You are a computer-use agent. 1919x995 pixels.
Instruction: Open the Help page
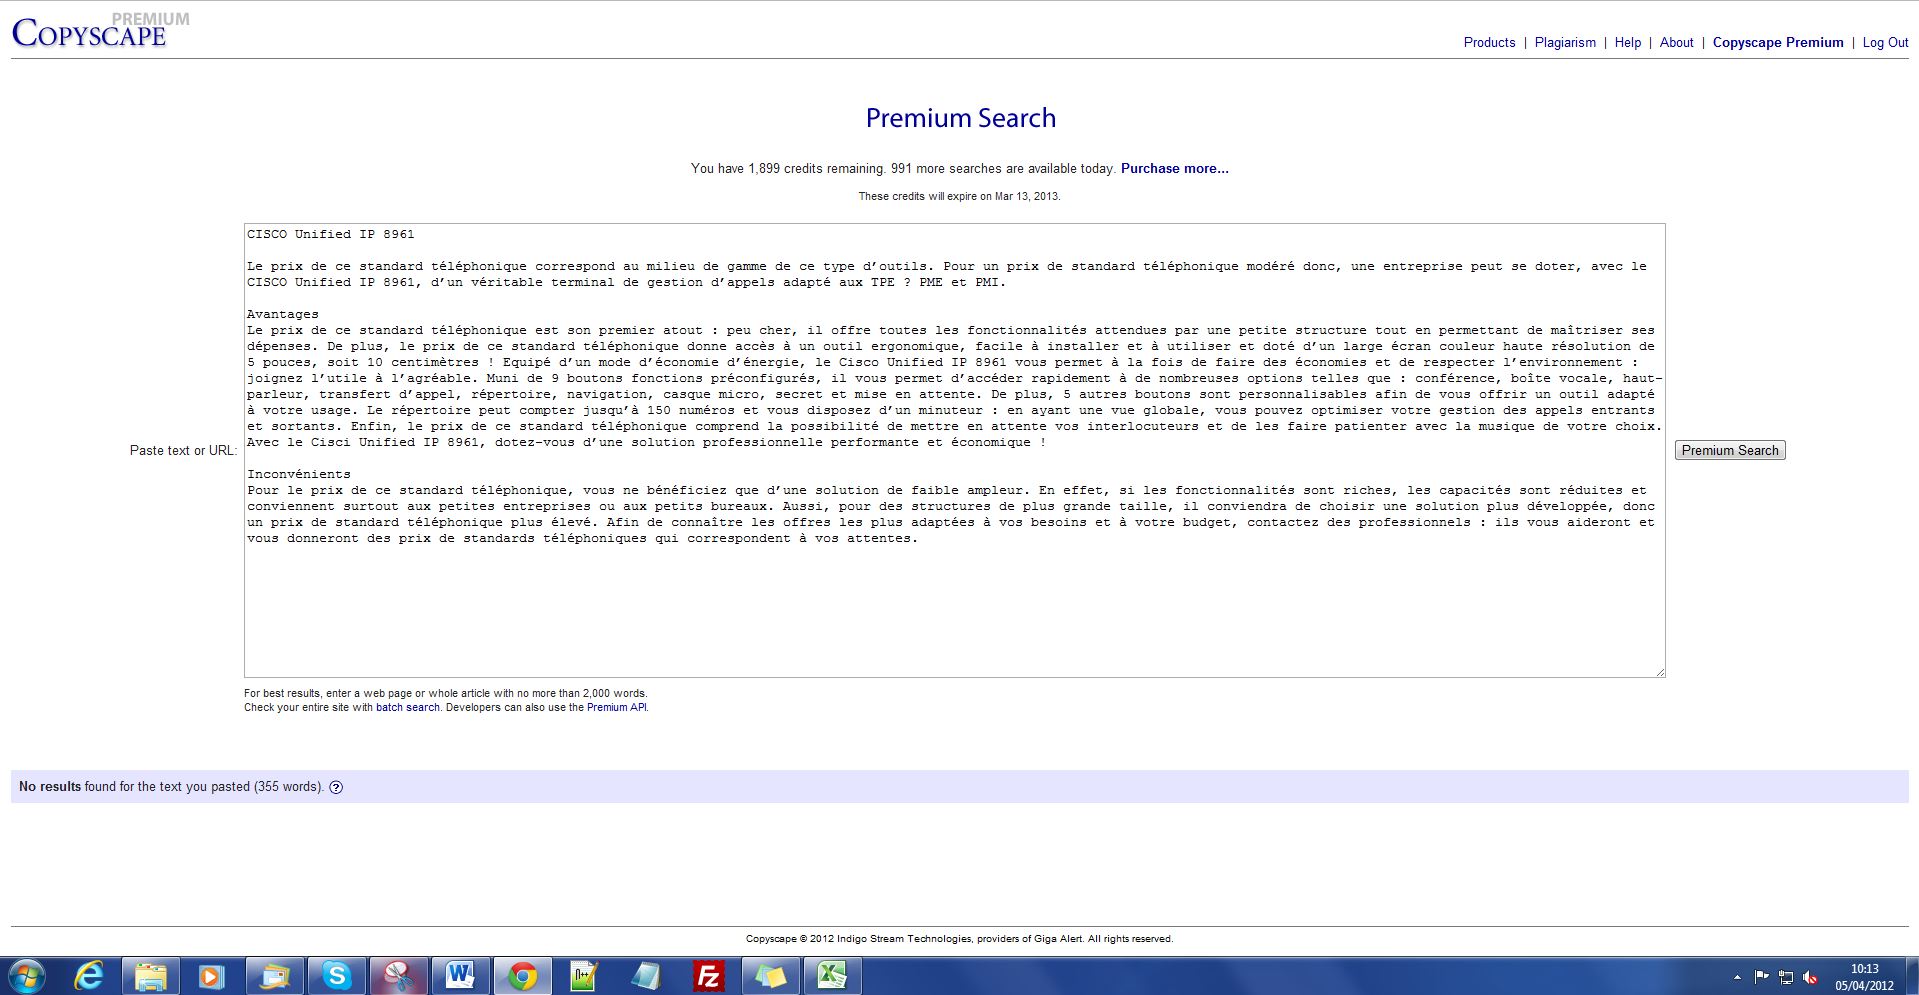click(1627, 43)
